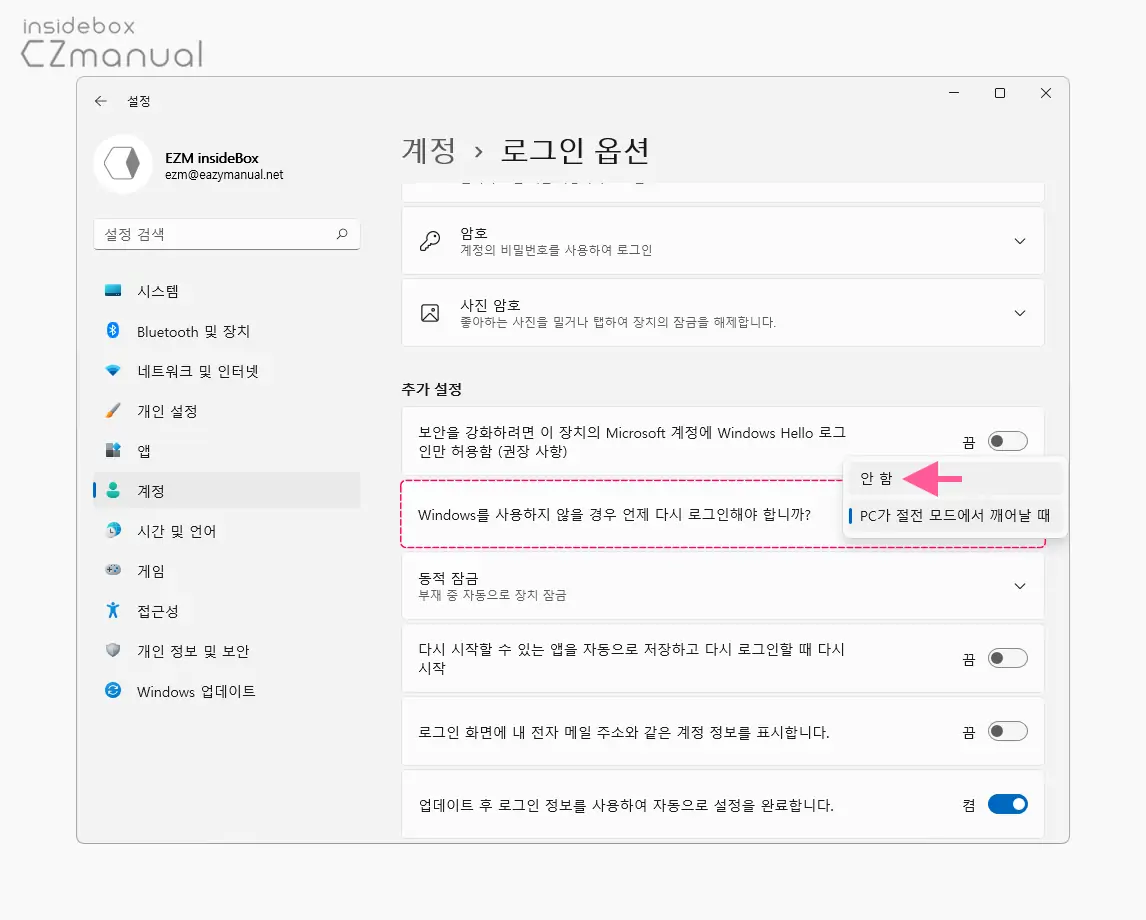
Task: Click the 시스템 monitor icon
Action: (x=113, y=291)
